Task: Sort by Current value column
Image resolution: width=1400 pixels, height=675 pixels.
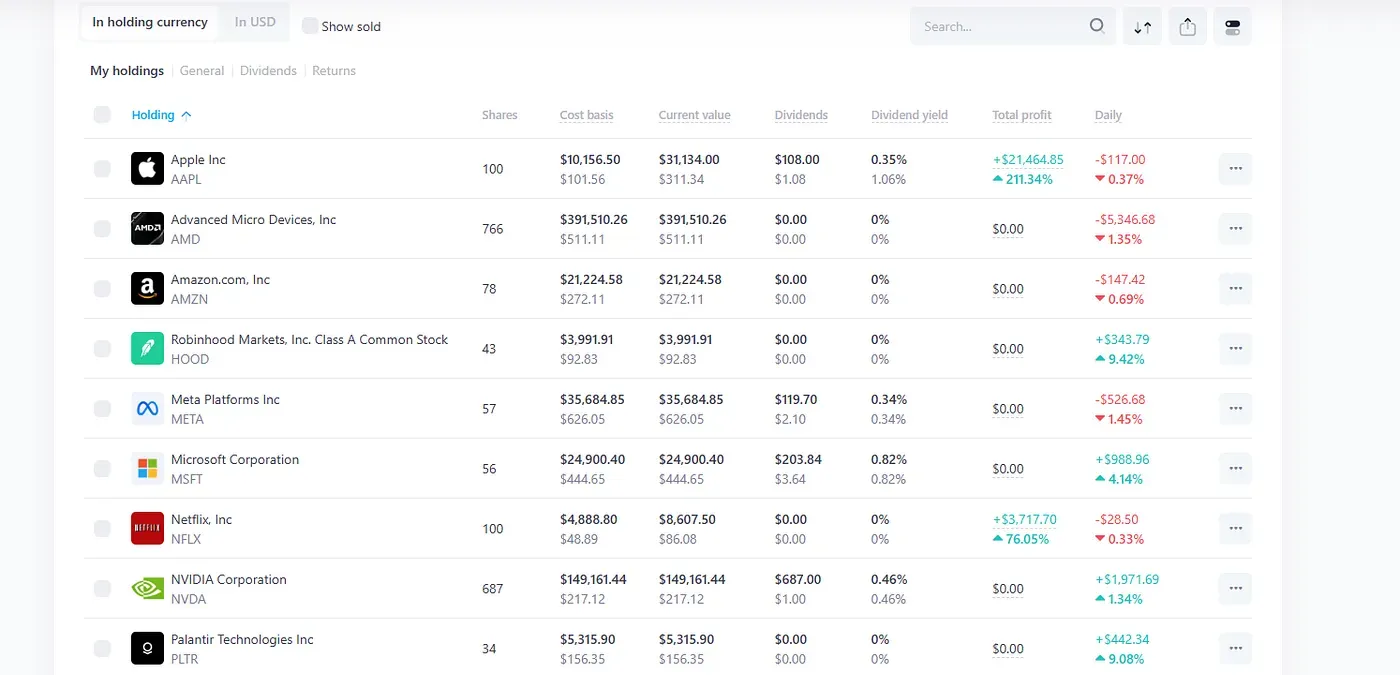Action: pos(694,115)
